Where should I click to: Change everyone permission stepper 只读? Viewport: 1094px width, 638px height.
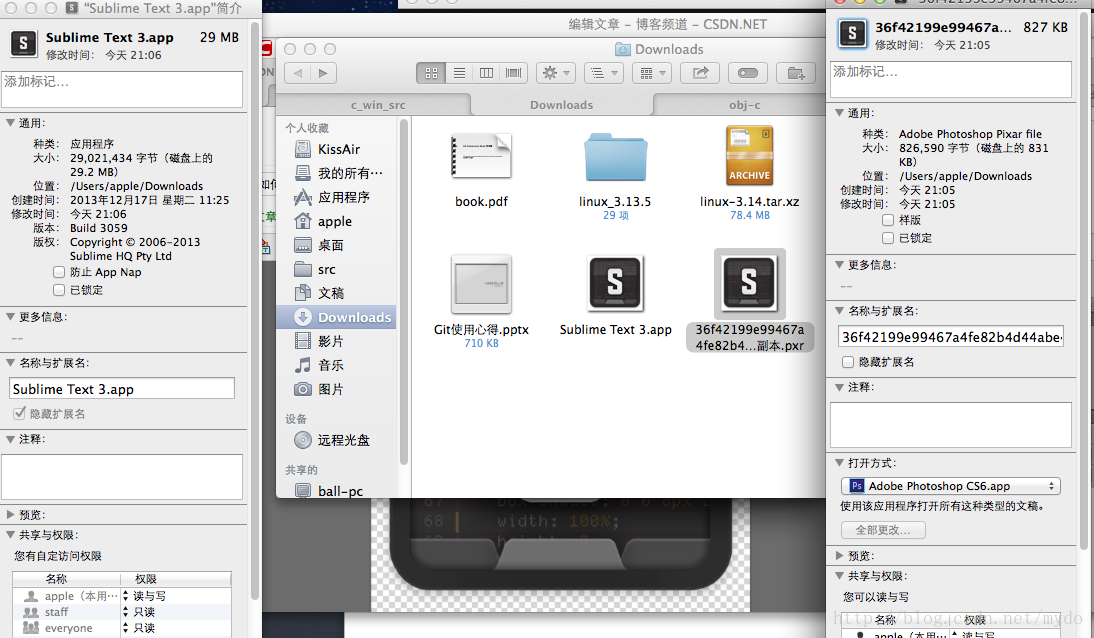126,628
